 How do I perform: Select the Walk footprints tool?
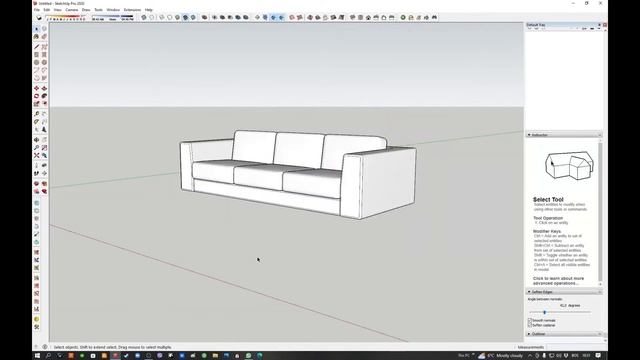(x=36, y=173)
